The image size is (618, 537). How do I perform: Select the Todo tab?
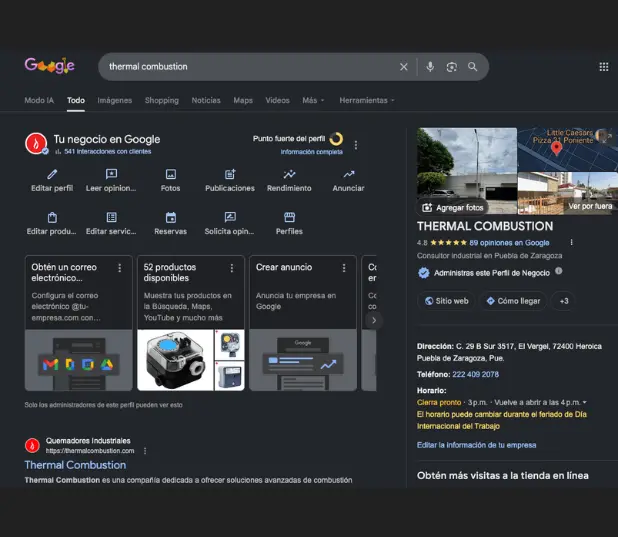[x=76, y=100]
